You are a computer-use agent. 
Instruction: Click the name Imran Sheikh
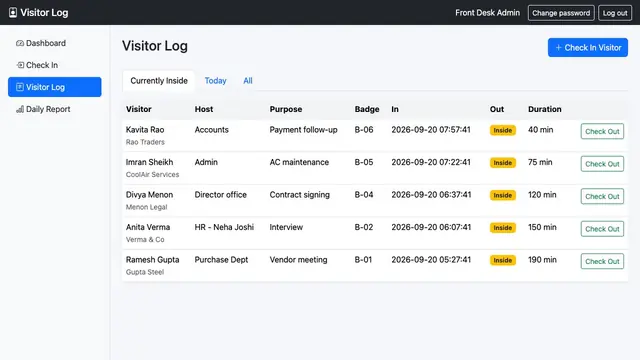click(149, 162)
